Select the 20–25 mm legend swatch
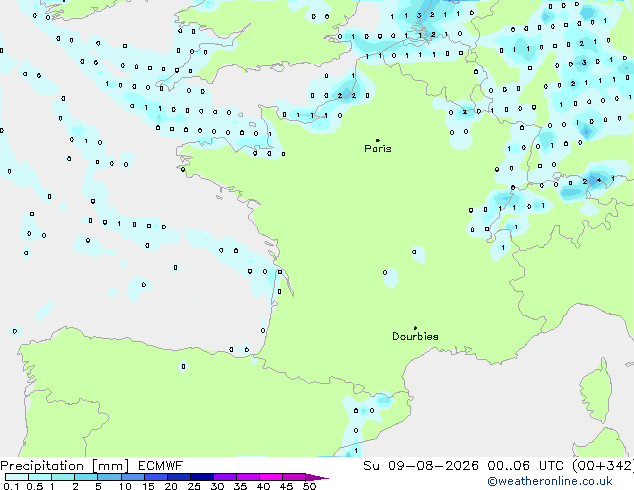The image size is (634, 490). tap(178, 477)
